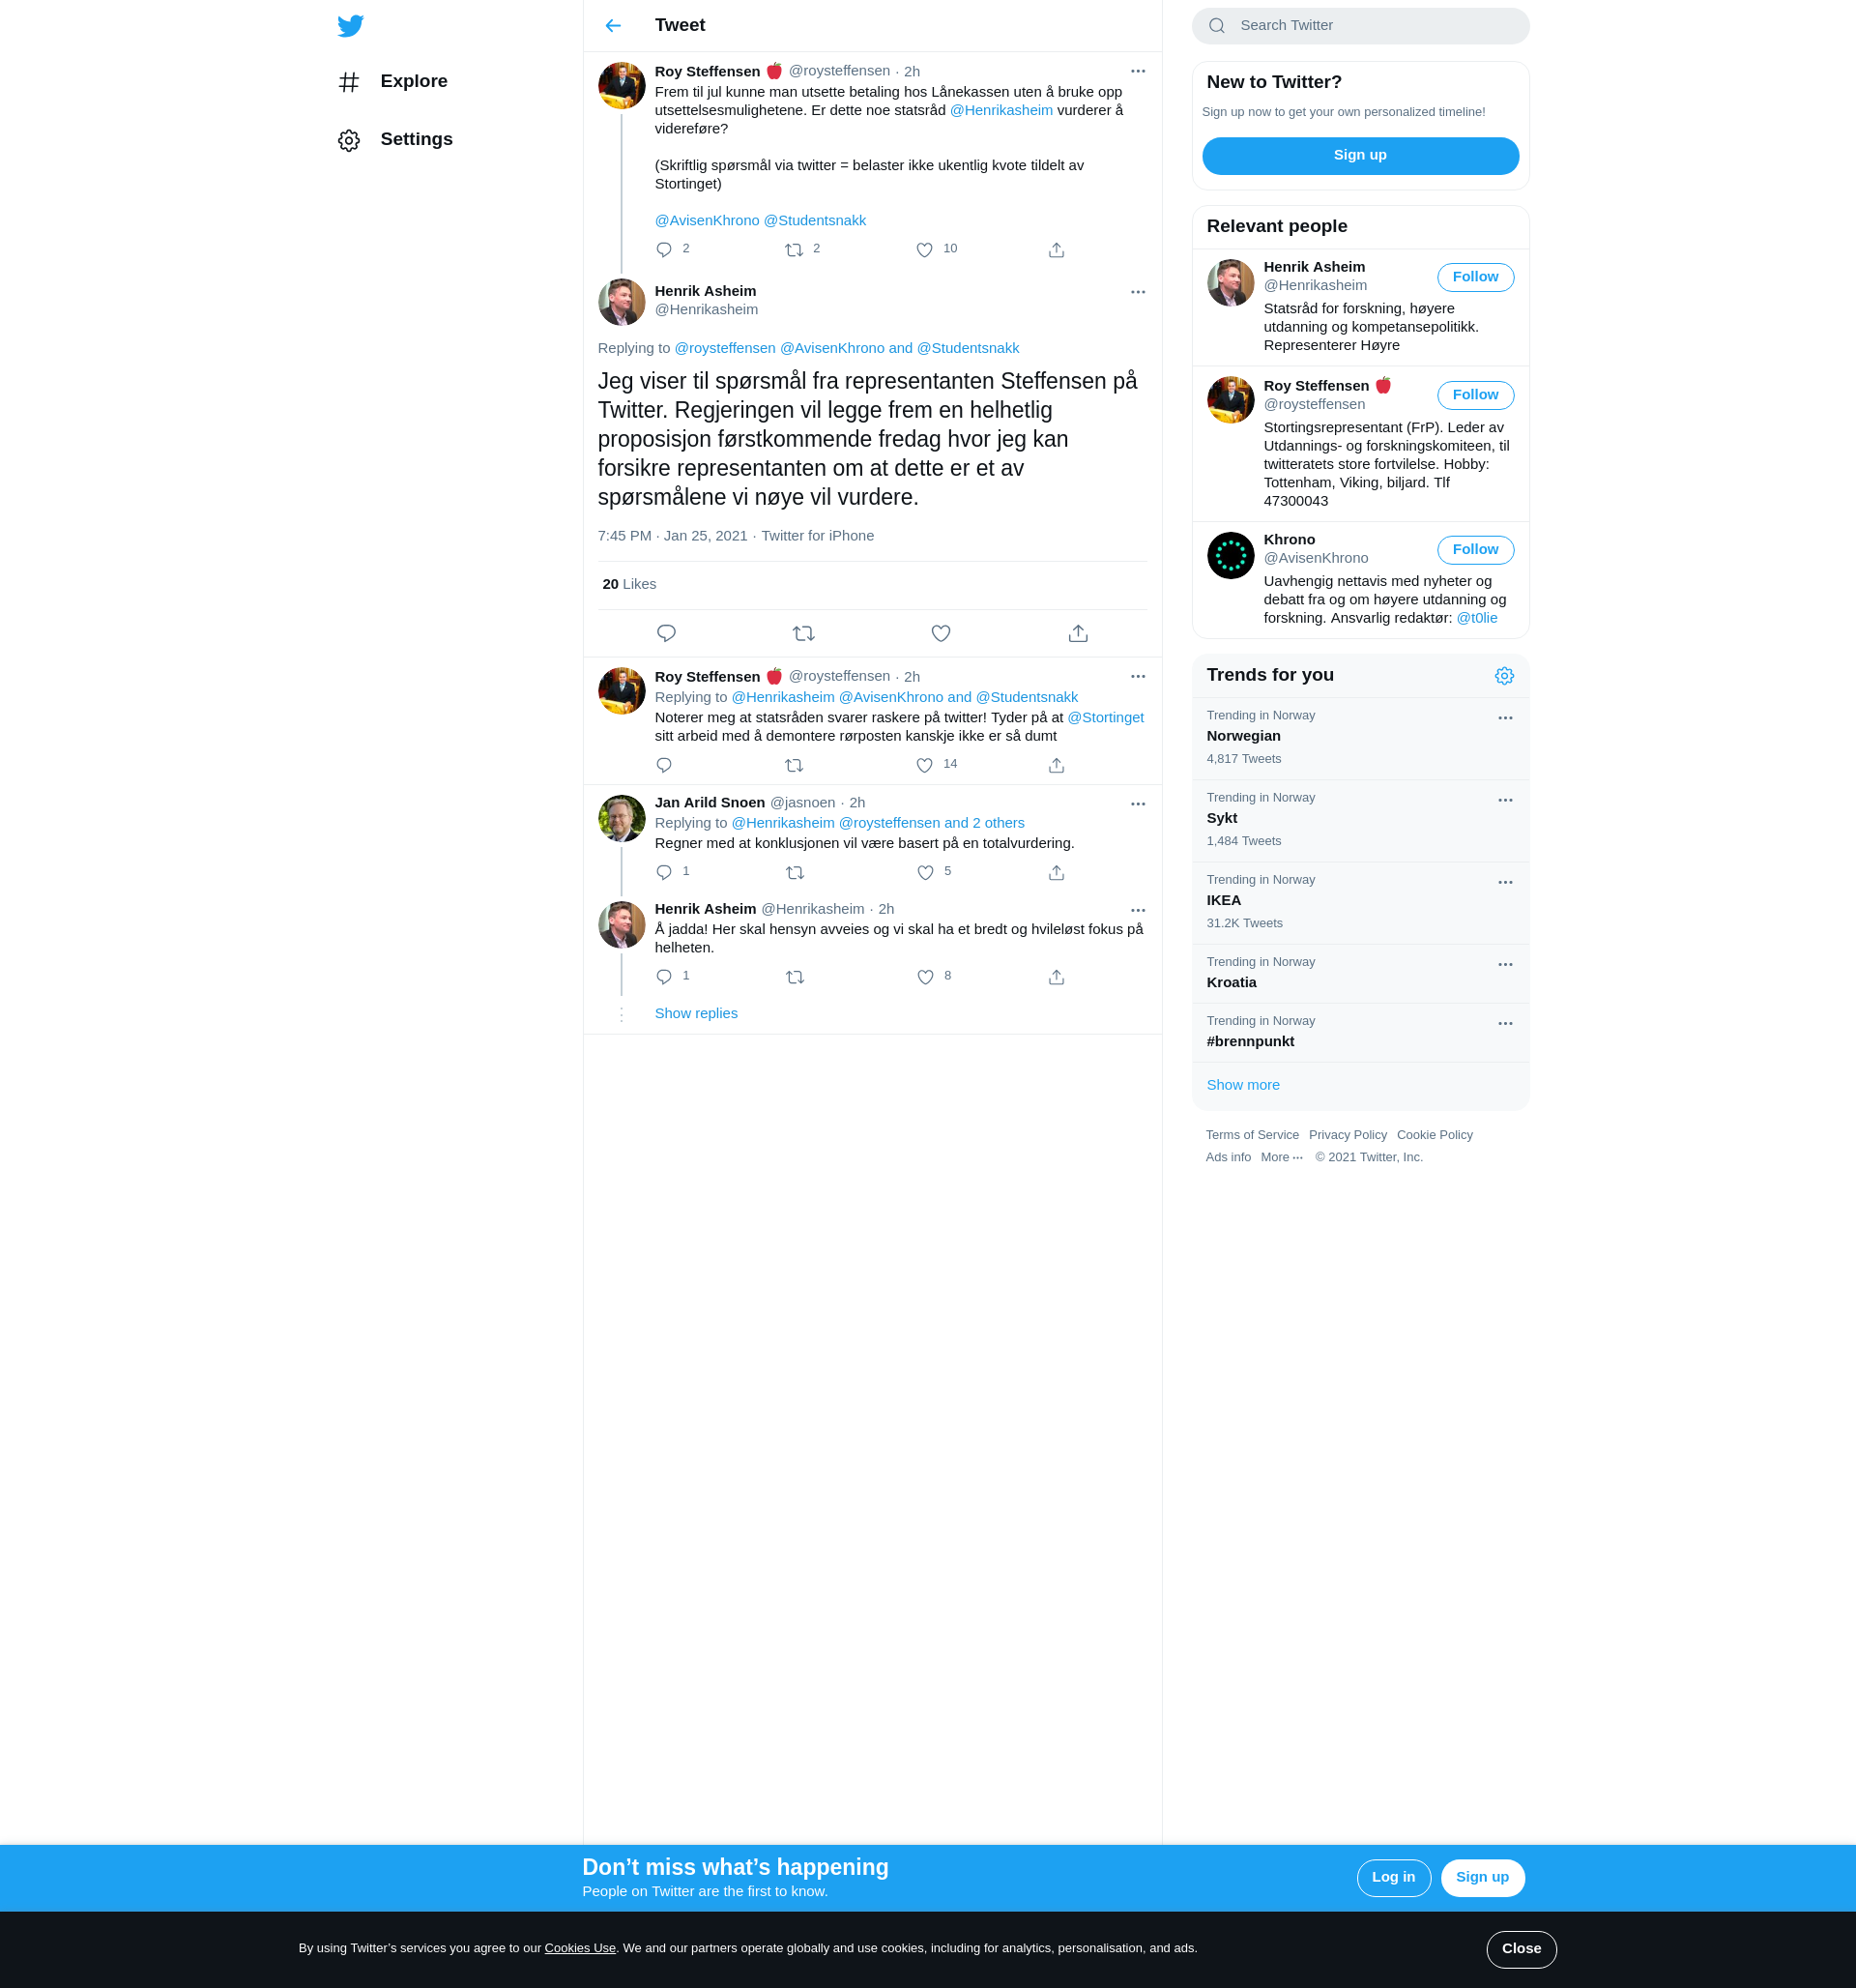Click the Twitter bird logo
The height and width of the screenshot is (1988, 1856).
[x=350, y=26]
